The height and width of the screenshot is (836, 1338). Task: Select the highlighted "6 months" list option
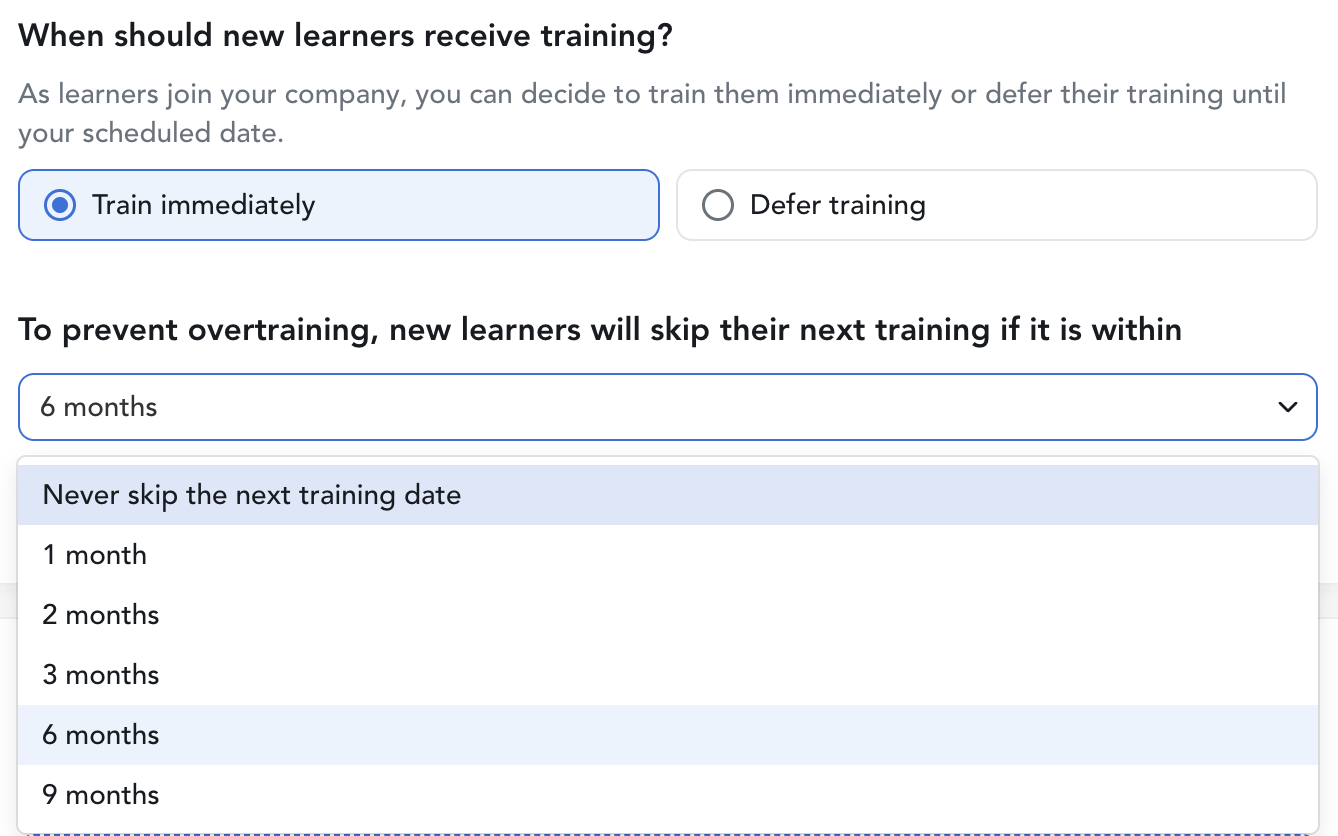pos(101,735)
